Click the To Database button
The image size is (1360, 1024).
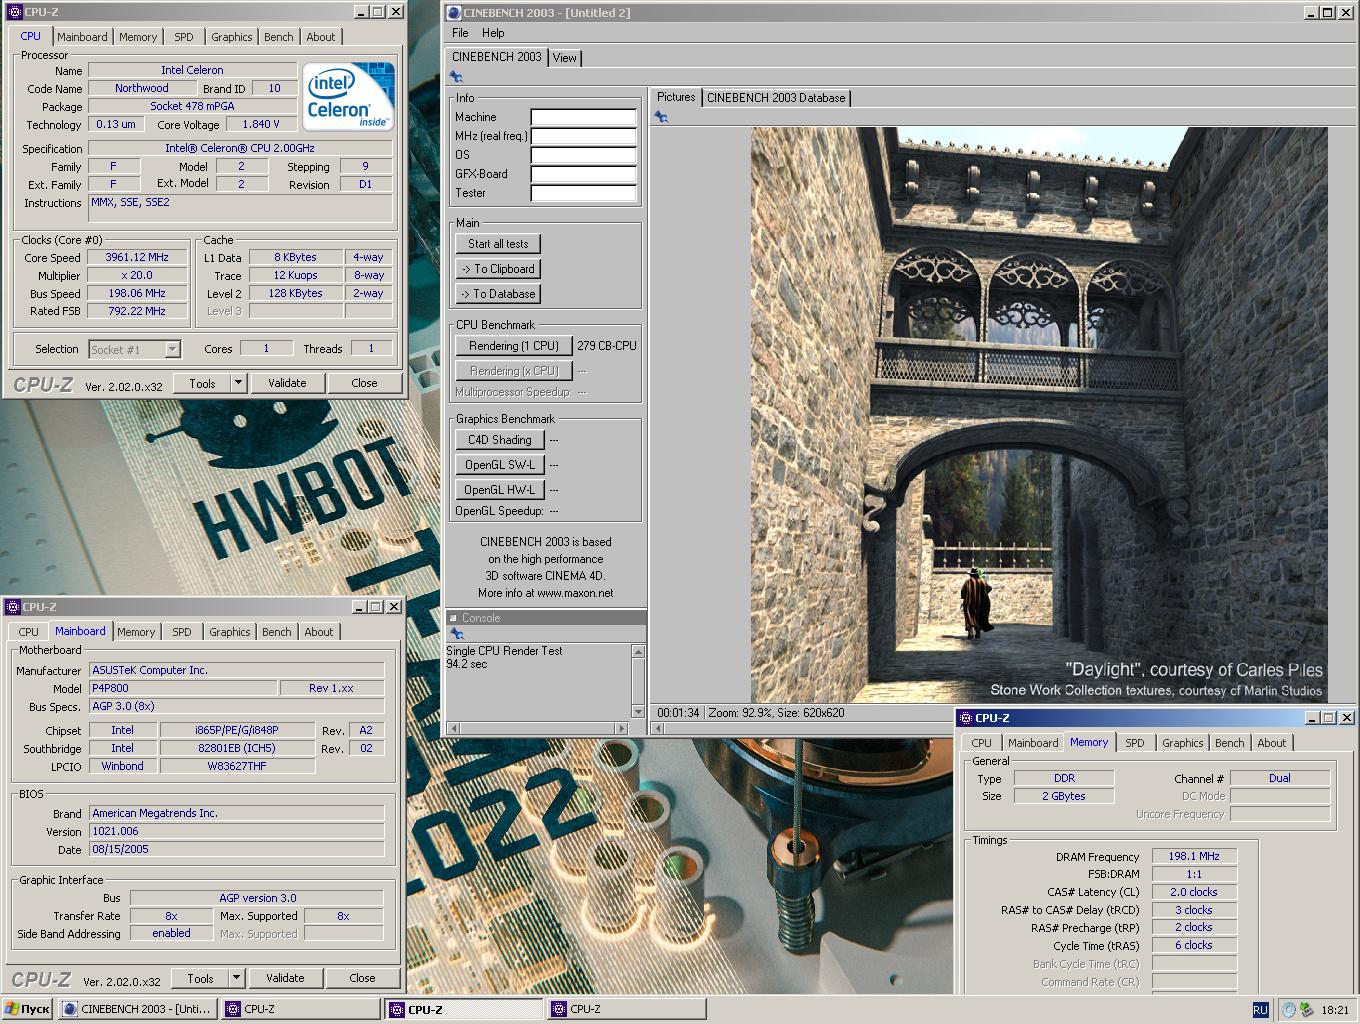pos(498,294)
